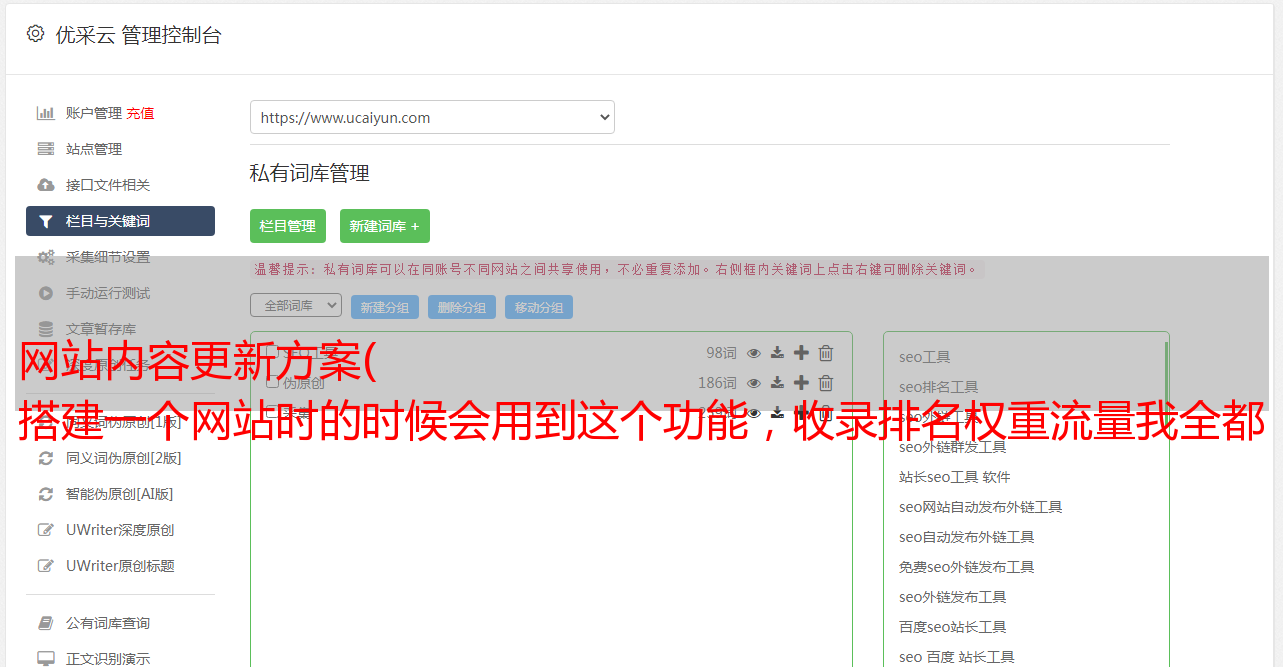Select keyword 百度seo站长工具
1283x667 pixels.
click(x=953, y=627)
